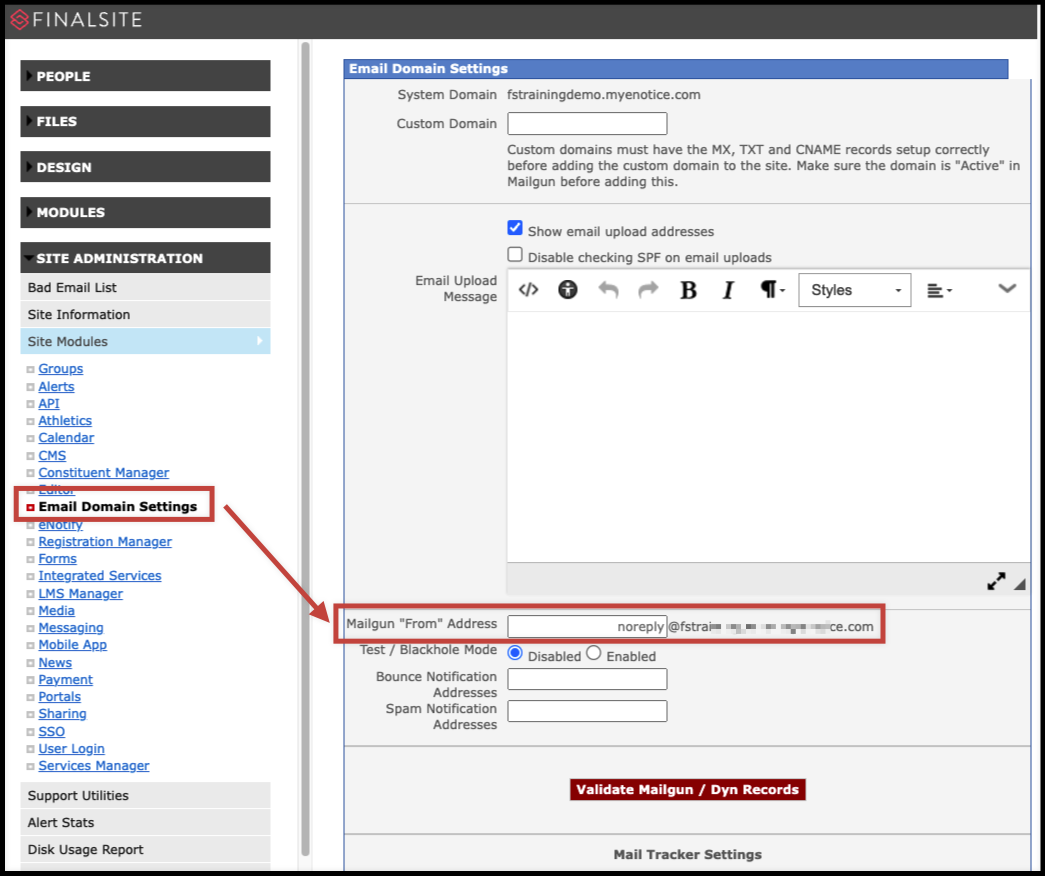The width and height of the screenshot is (1045, 876).
Task: Enable Disable checking SPF on email uploads
Action: [515, 254]
